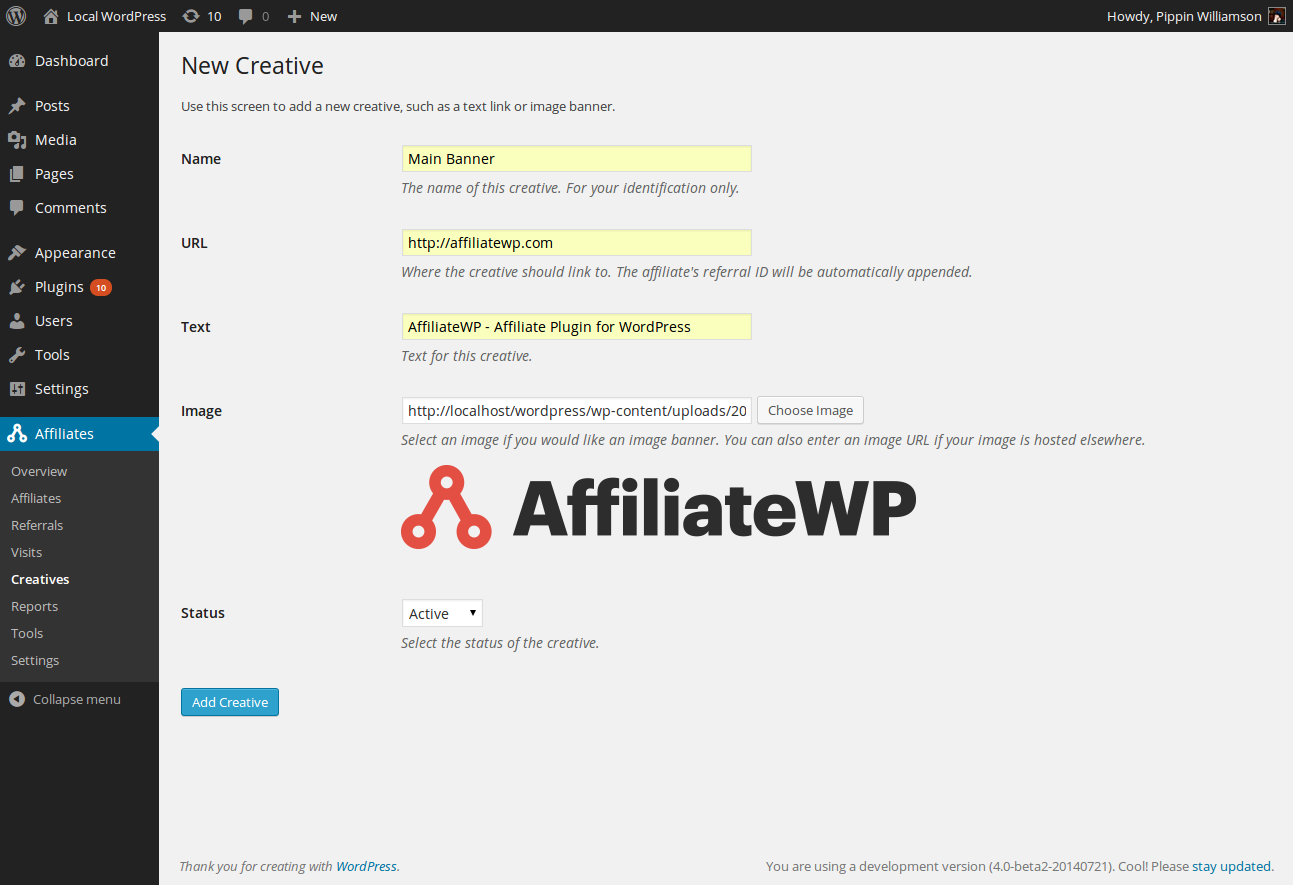1293x885 pixels.
Task: Open the Status dropdown set to Active
Action: 442,613
